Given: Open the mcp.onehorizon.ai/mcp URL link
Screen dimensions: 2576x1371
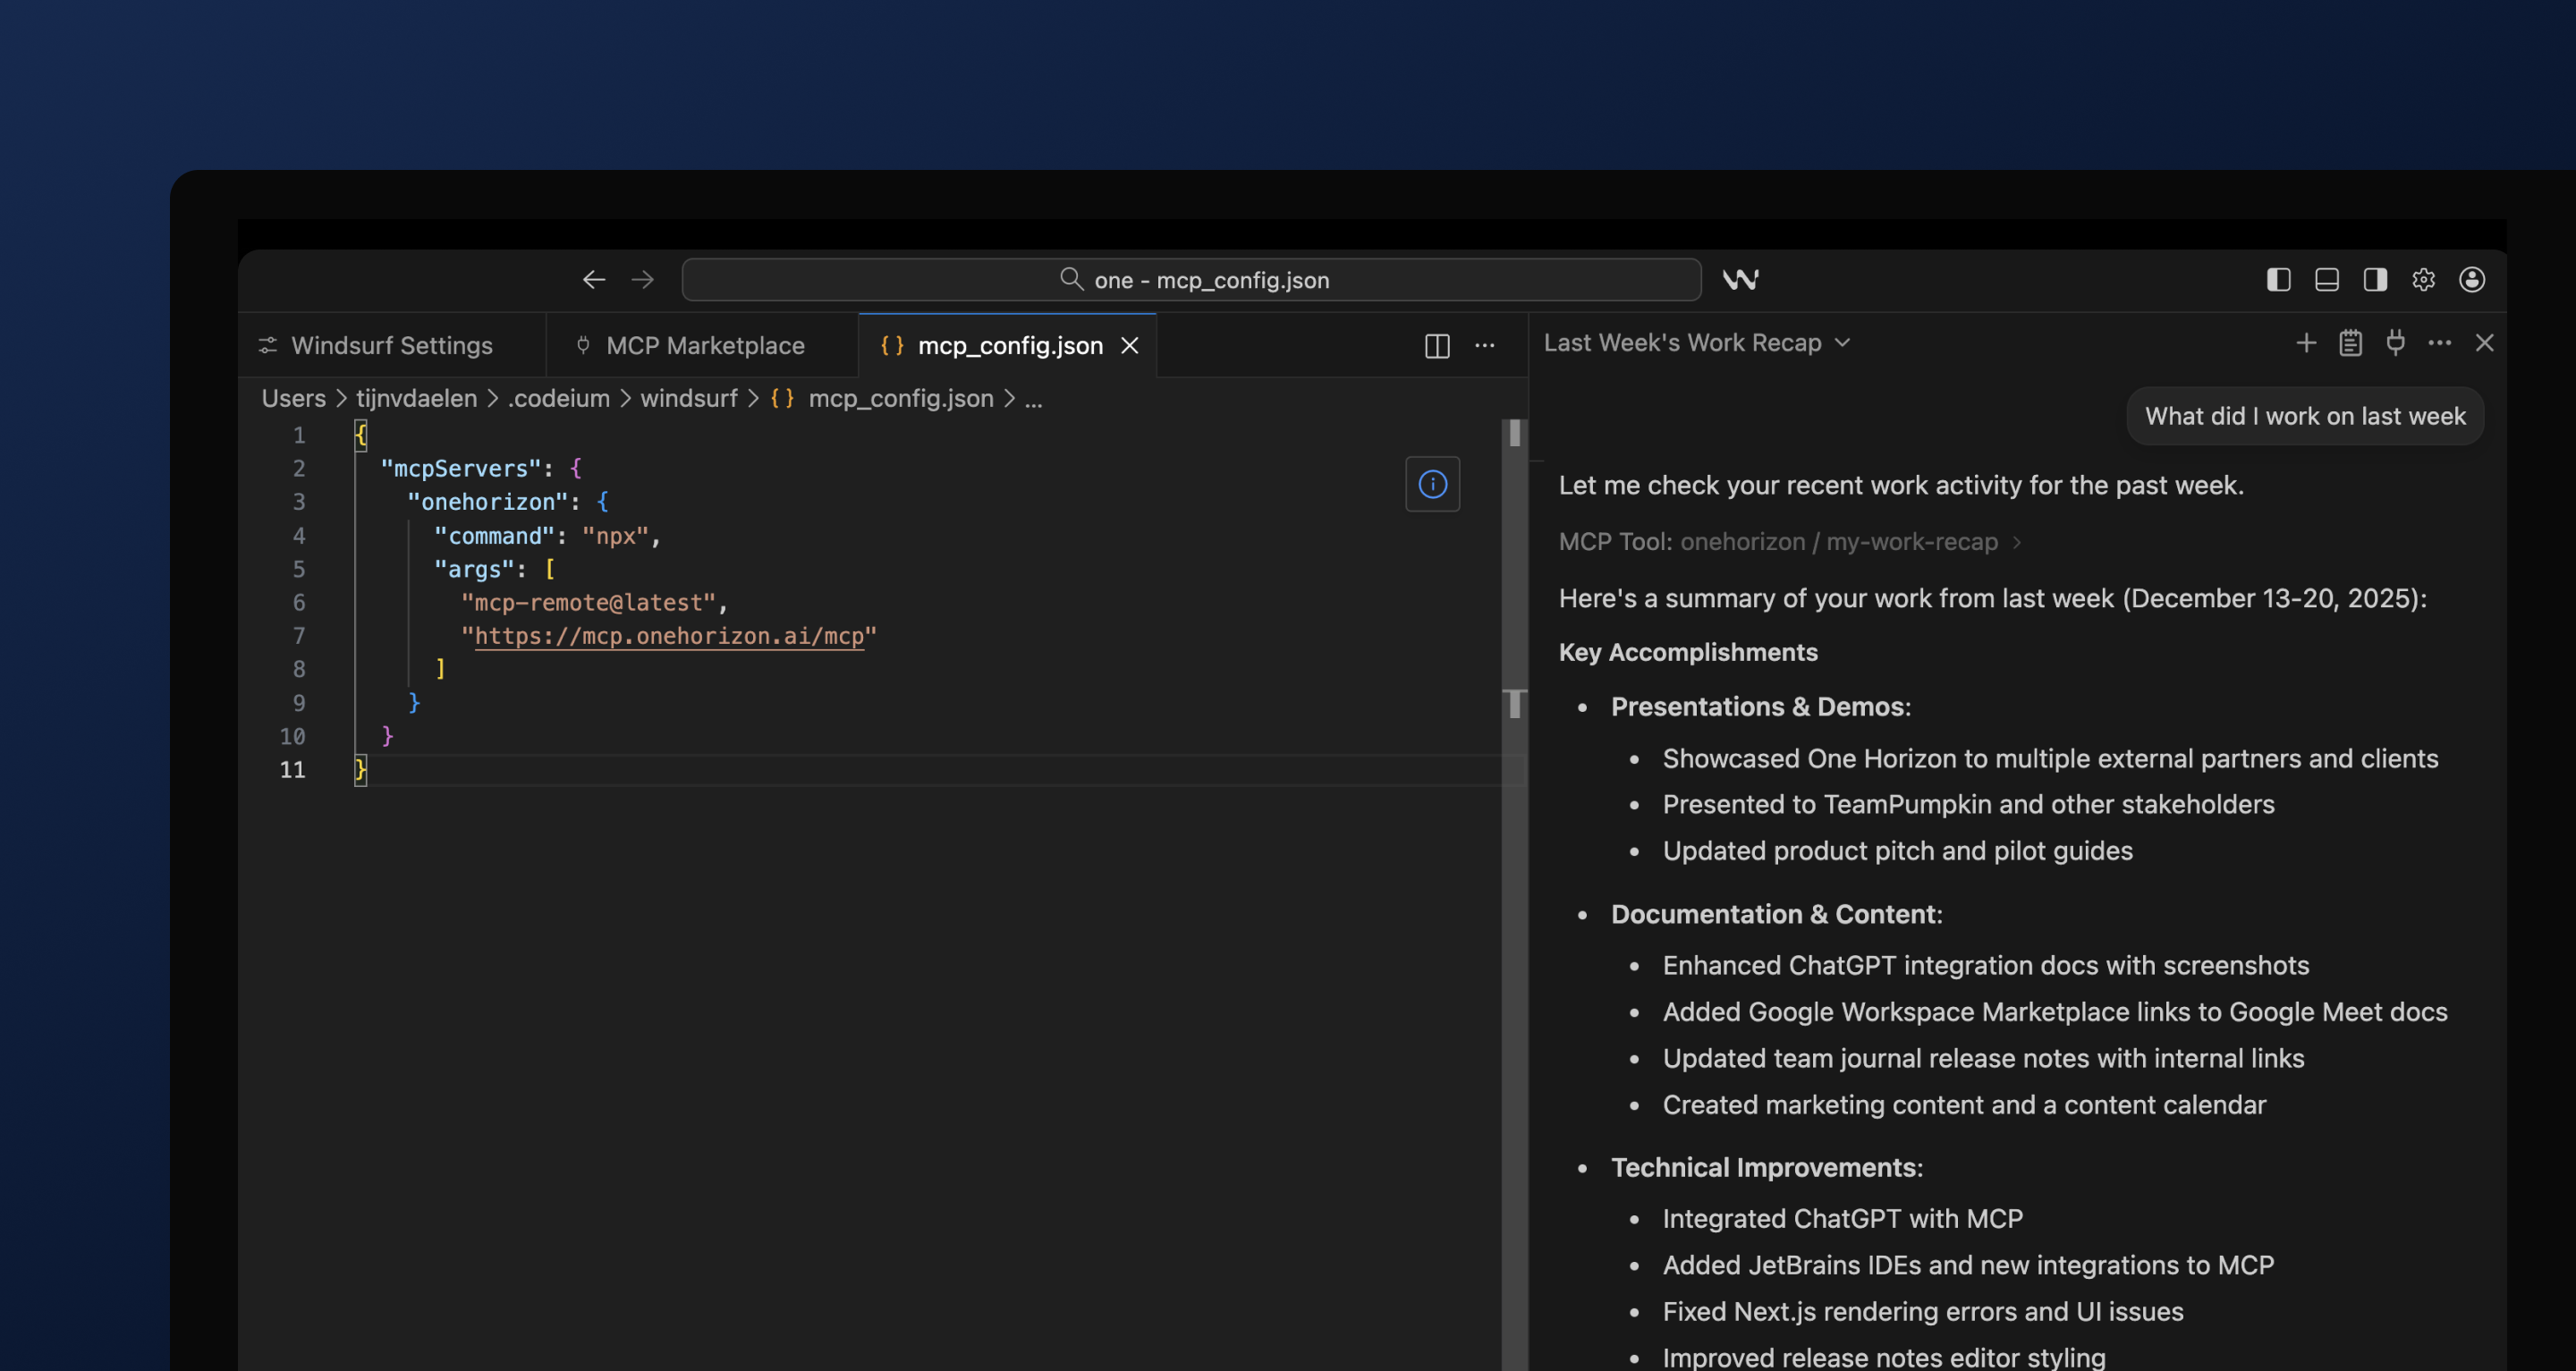Looking at the screenshot, I should [669, 636].
